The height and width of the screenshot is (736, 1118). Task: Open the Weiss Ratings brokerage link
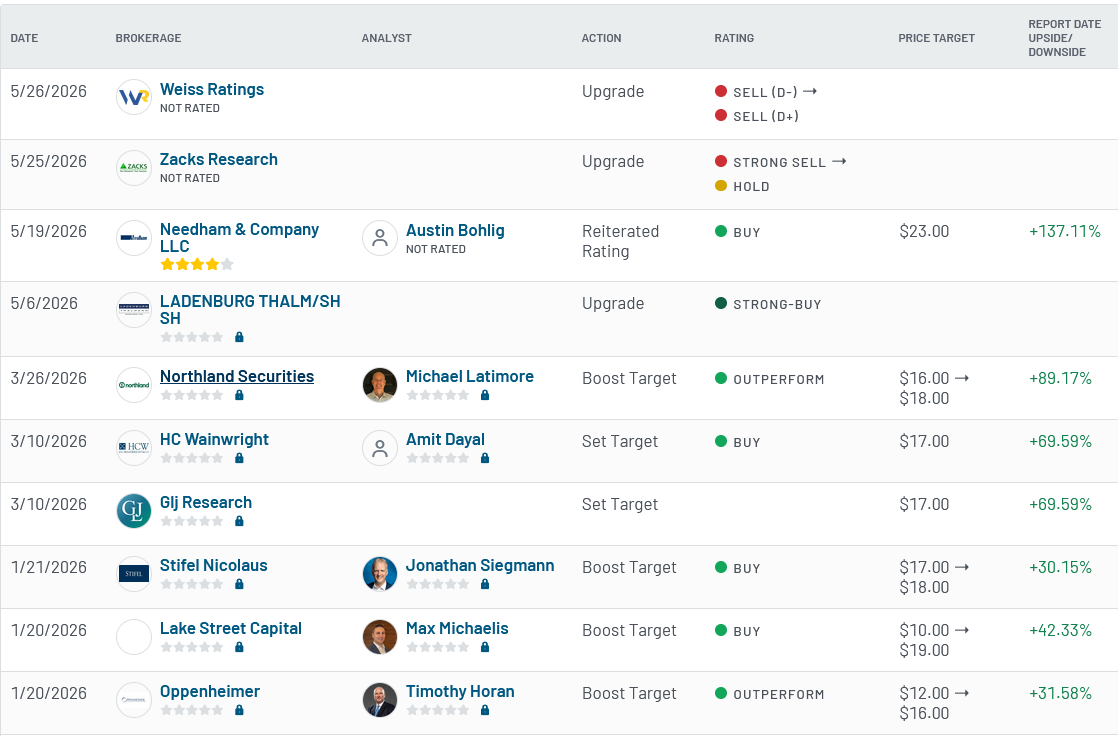212,89
